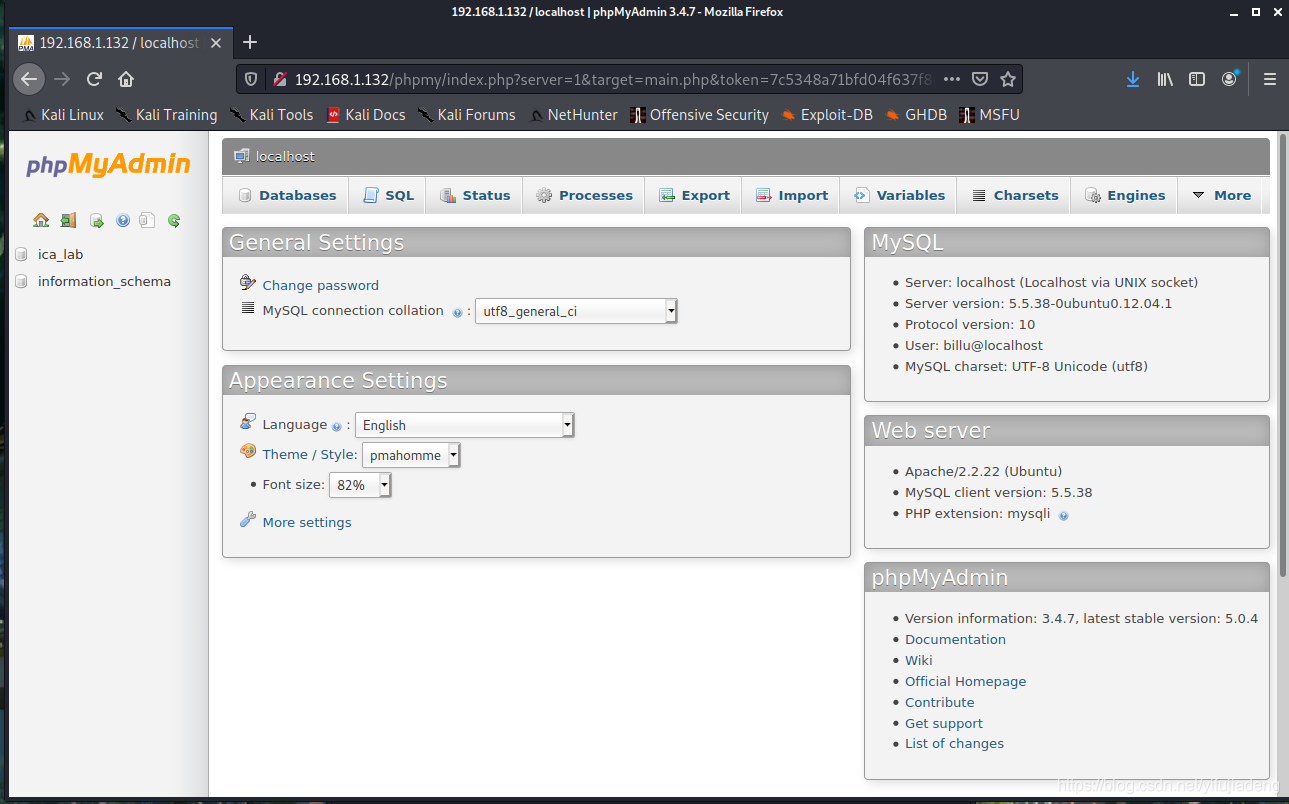
Task: Open page actions three-dot menu
Action: tap(952, 79)
